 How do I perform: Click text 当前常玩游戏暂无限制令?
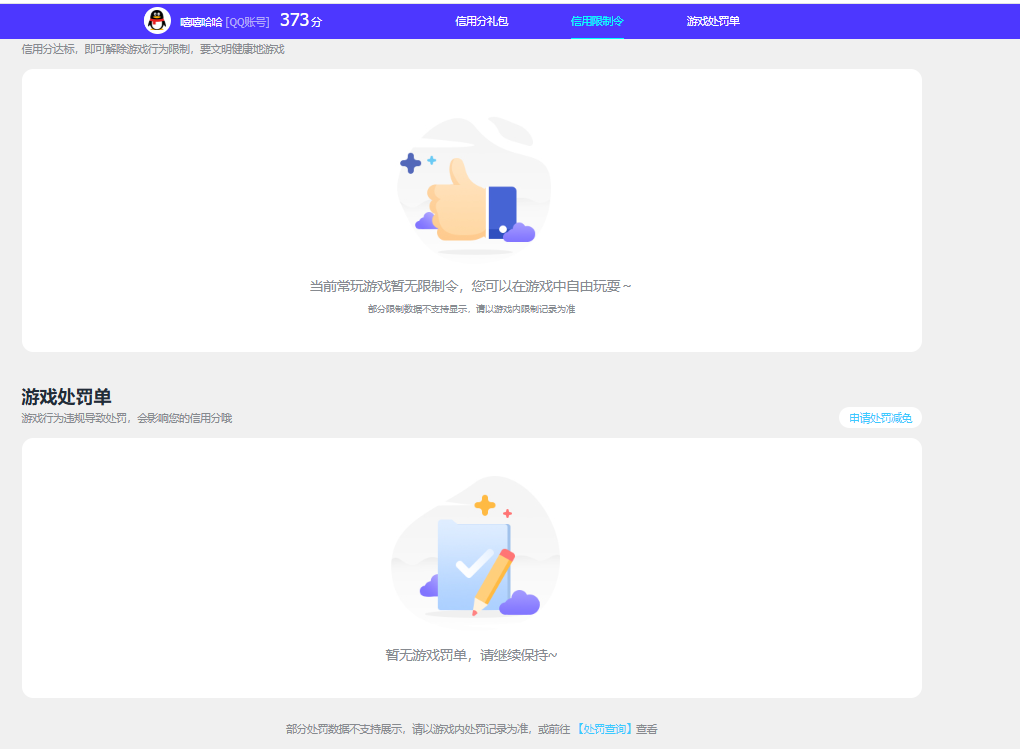coord(384,286)
